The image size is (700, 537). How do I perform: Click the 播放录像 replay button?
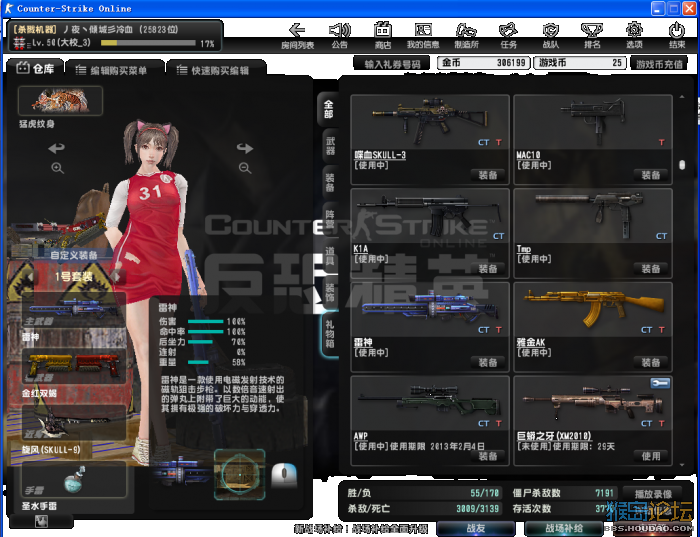tap(653, 494)
